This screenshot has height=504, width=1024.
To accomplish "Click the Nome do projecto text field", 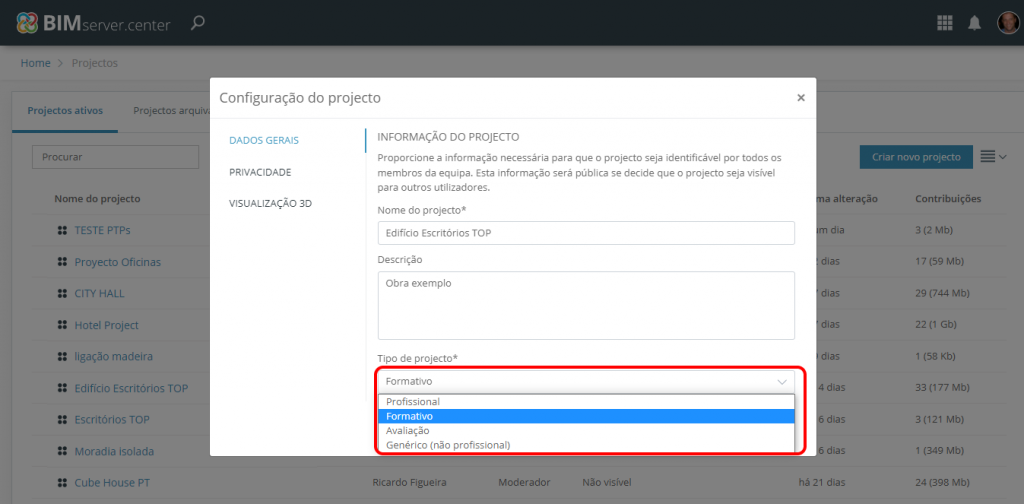I will click(x=585, y=233).
